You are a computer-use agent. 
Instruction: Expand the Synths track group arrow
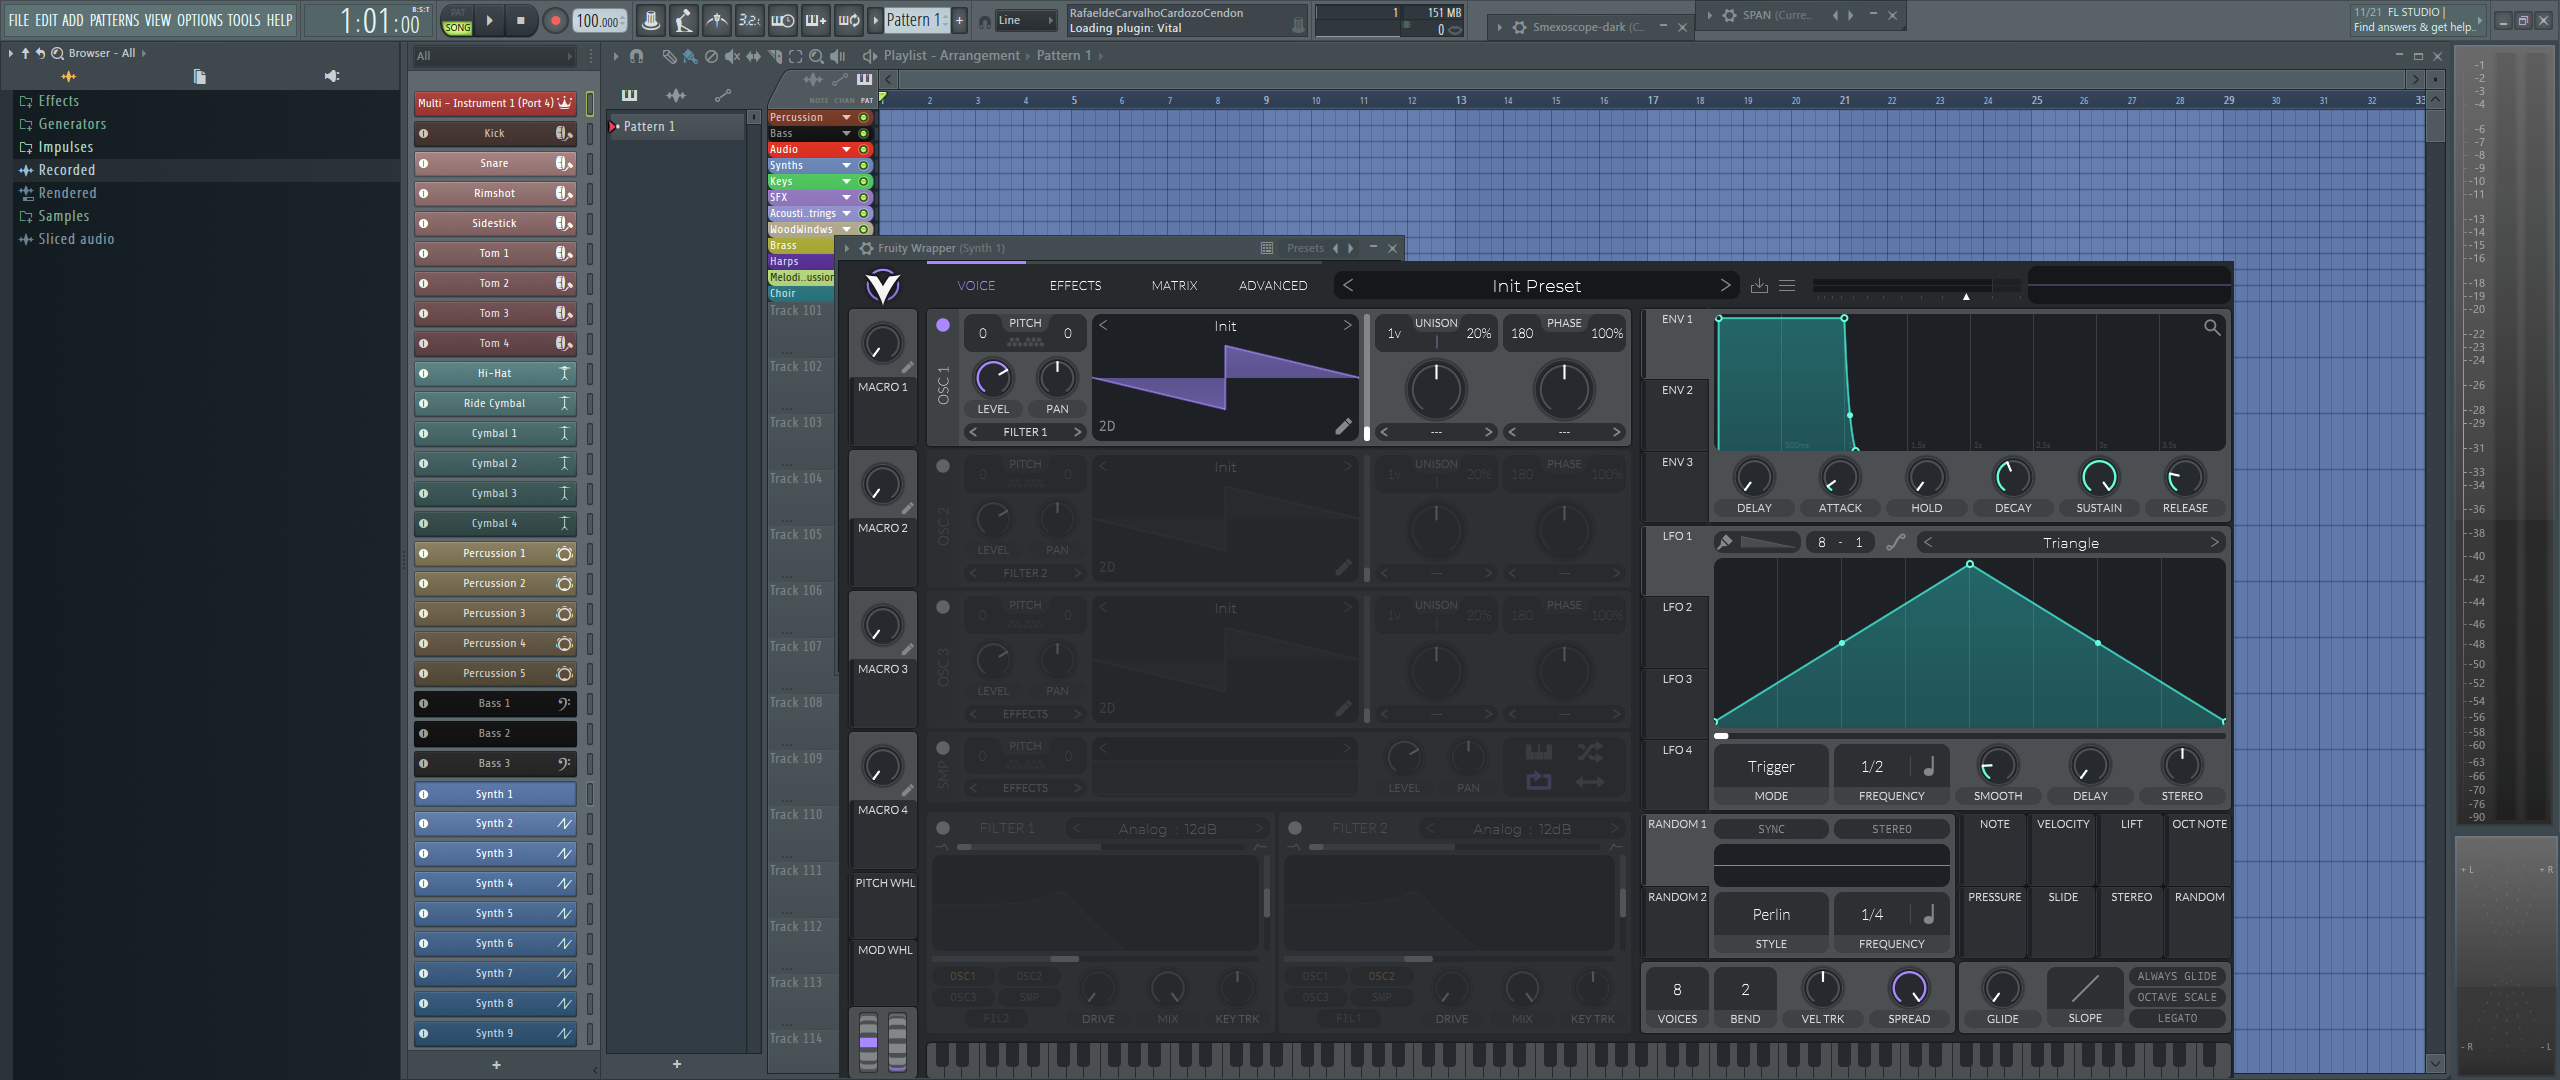tap(846, 165)
